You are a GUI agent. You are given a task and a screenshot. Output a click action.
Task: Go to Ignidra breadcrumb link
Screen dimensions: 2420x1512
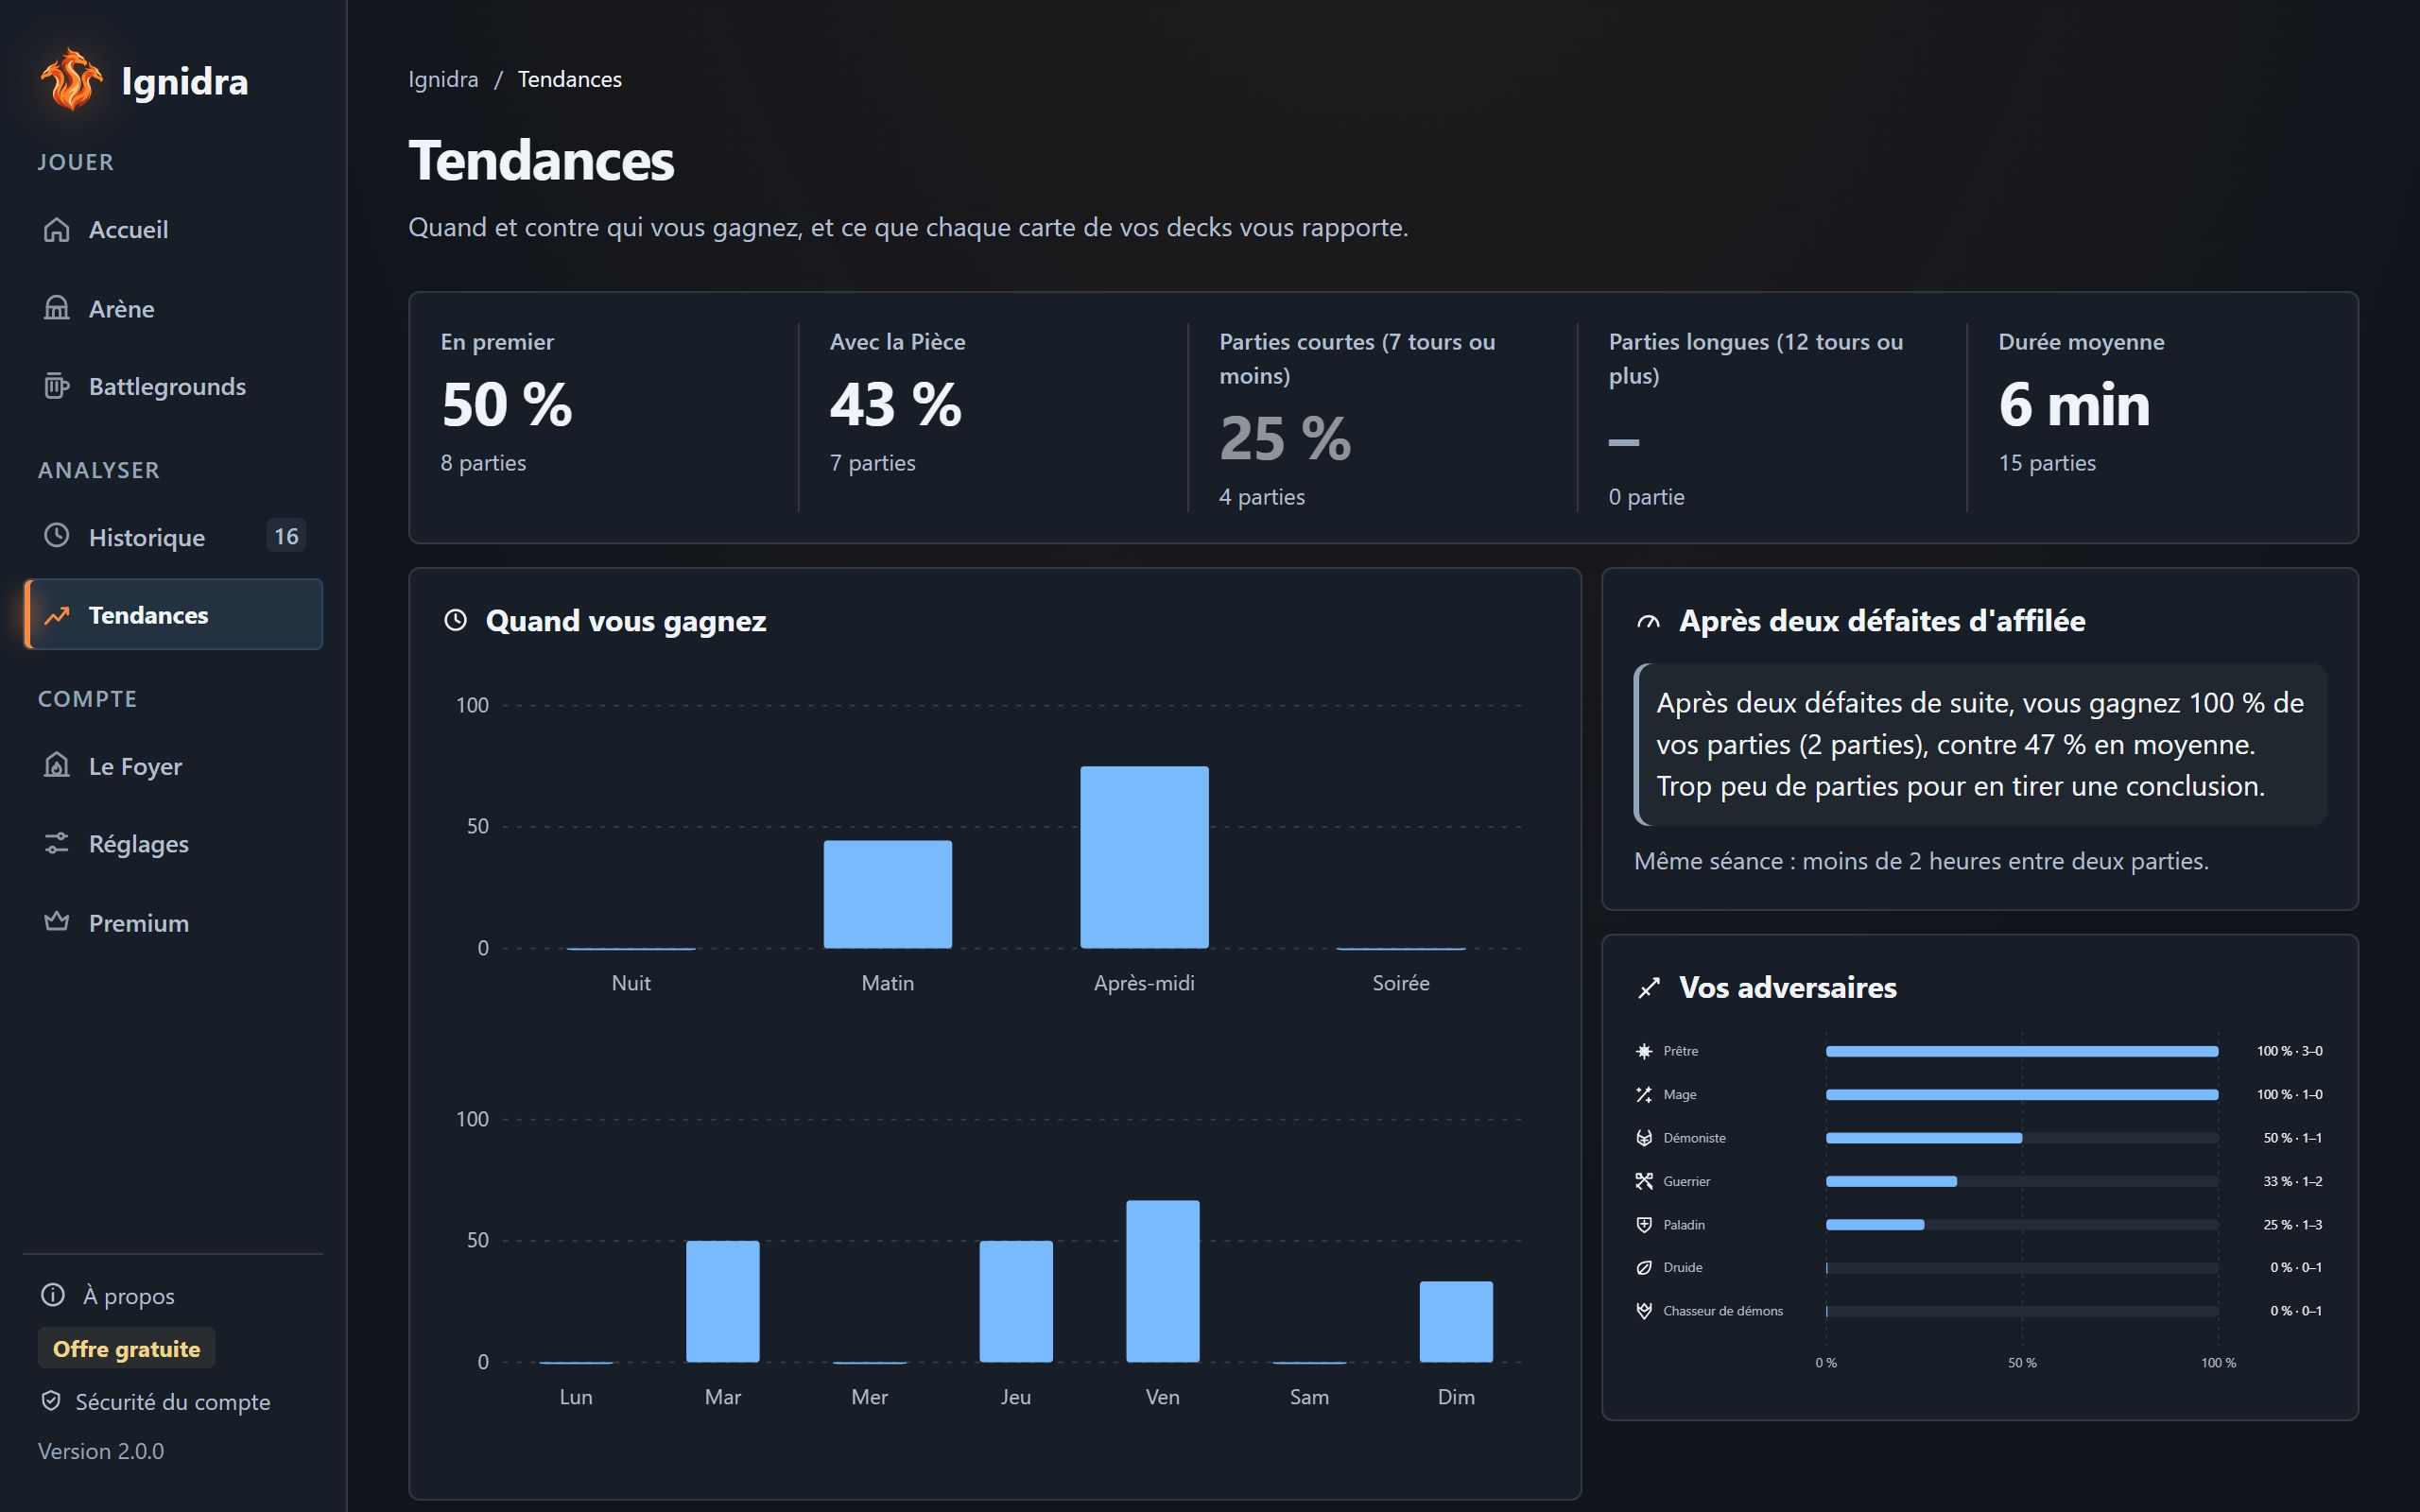443,79
